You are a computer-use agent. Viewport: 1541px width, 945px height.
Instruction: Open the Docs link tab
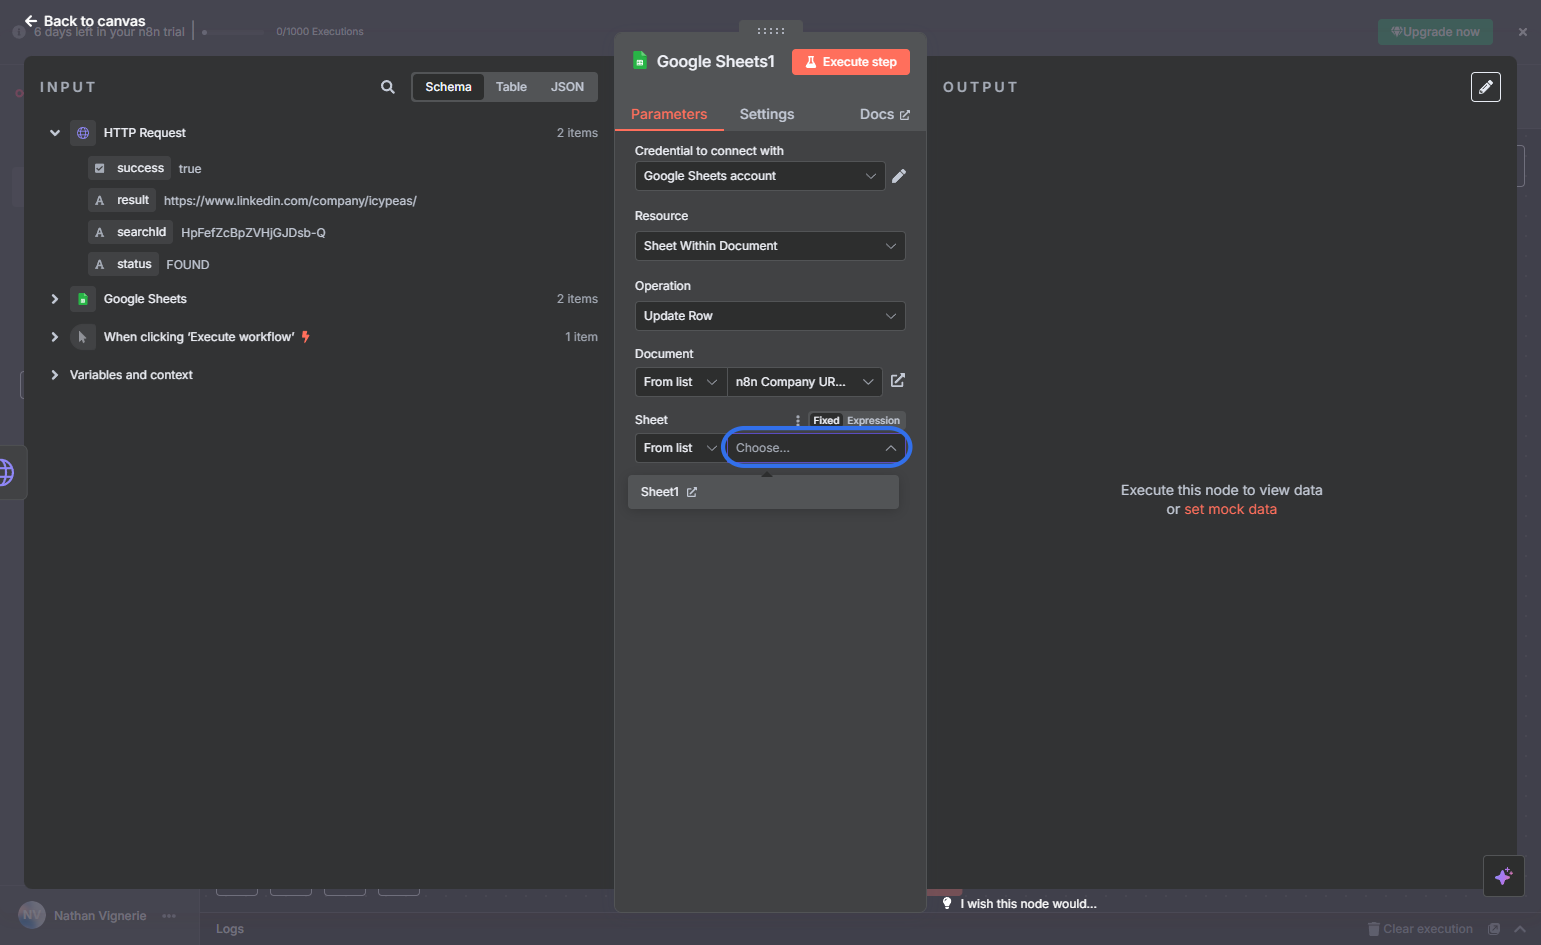tap(885, 114)
